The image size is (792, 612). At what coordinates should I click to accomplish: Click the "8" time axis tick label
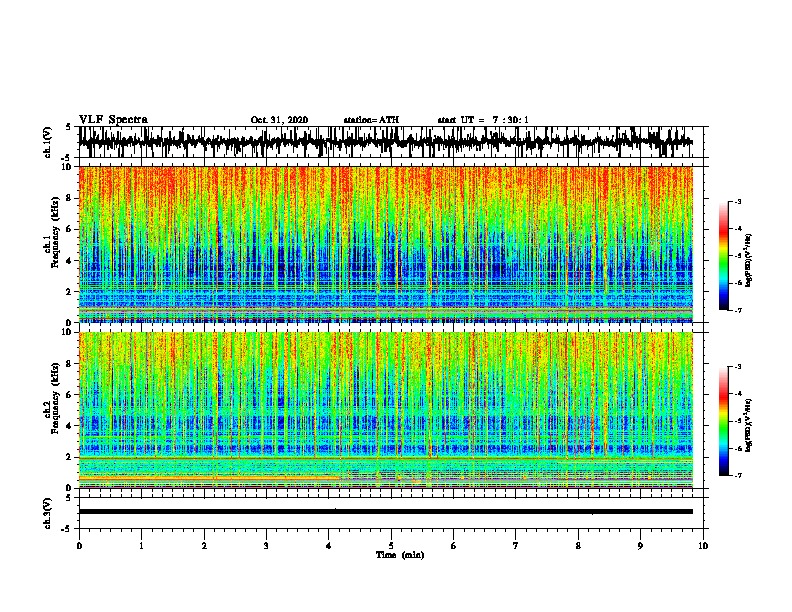pos(578,545)
